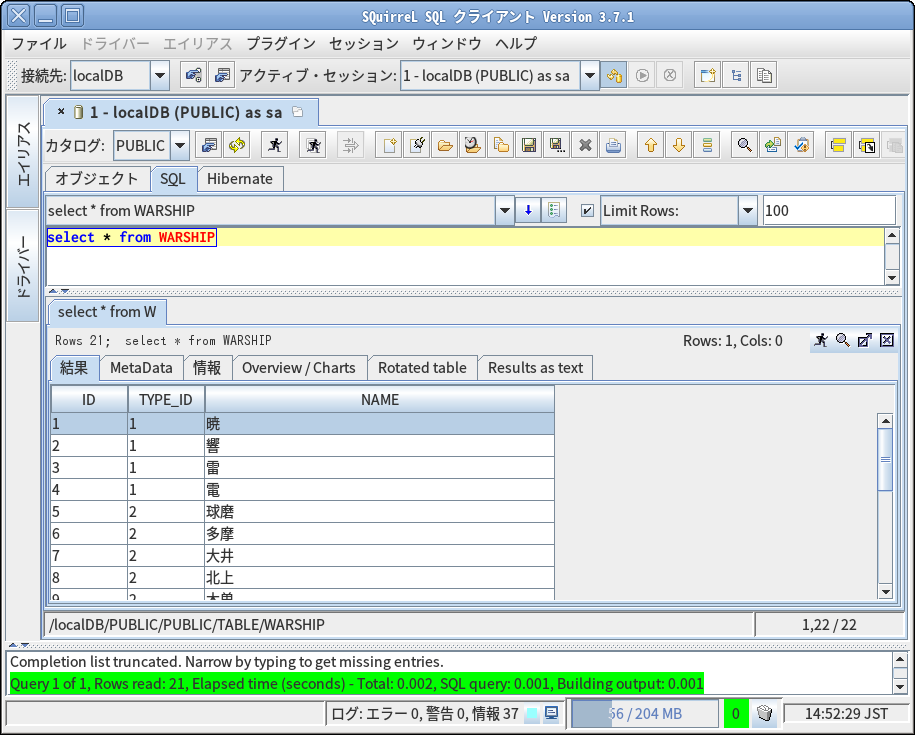Click the save-as floppy icon with dots
Viewport: 915px width, 735px height.
(x=557, y=145)
